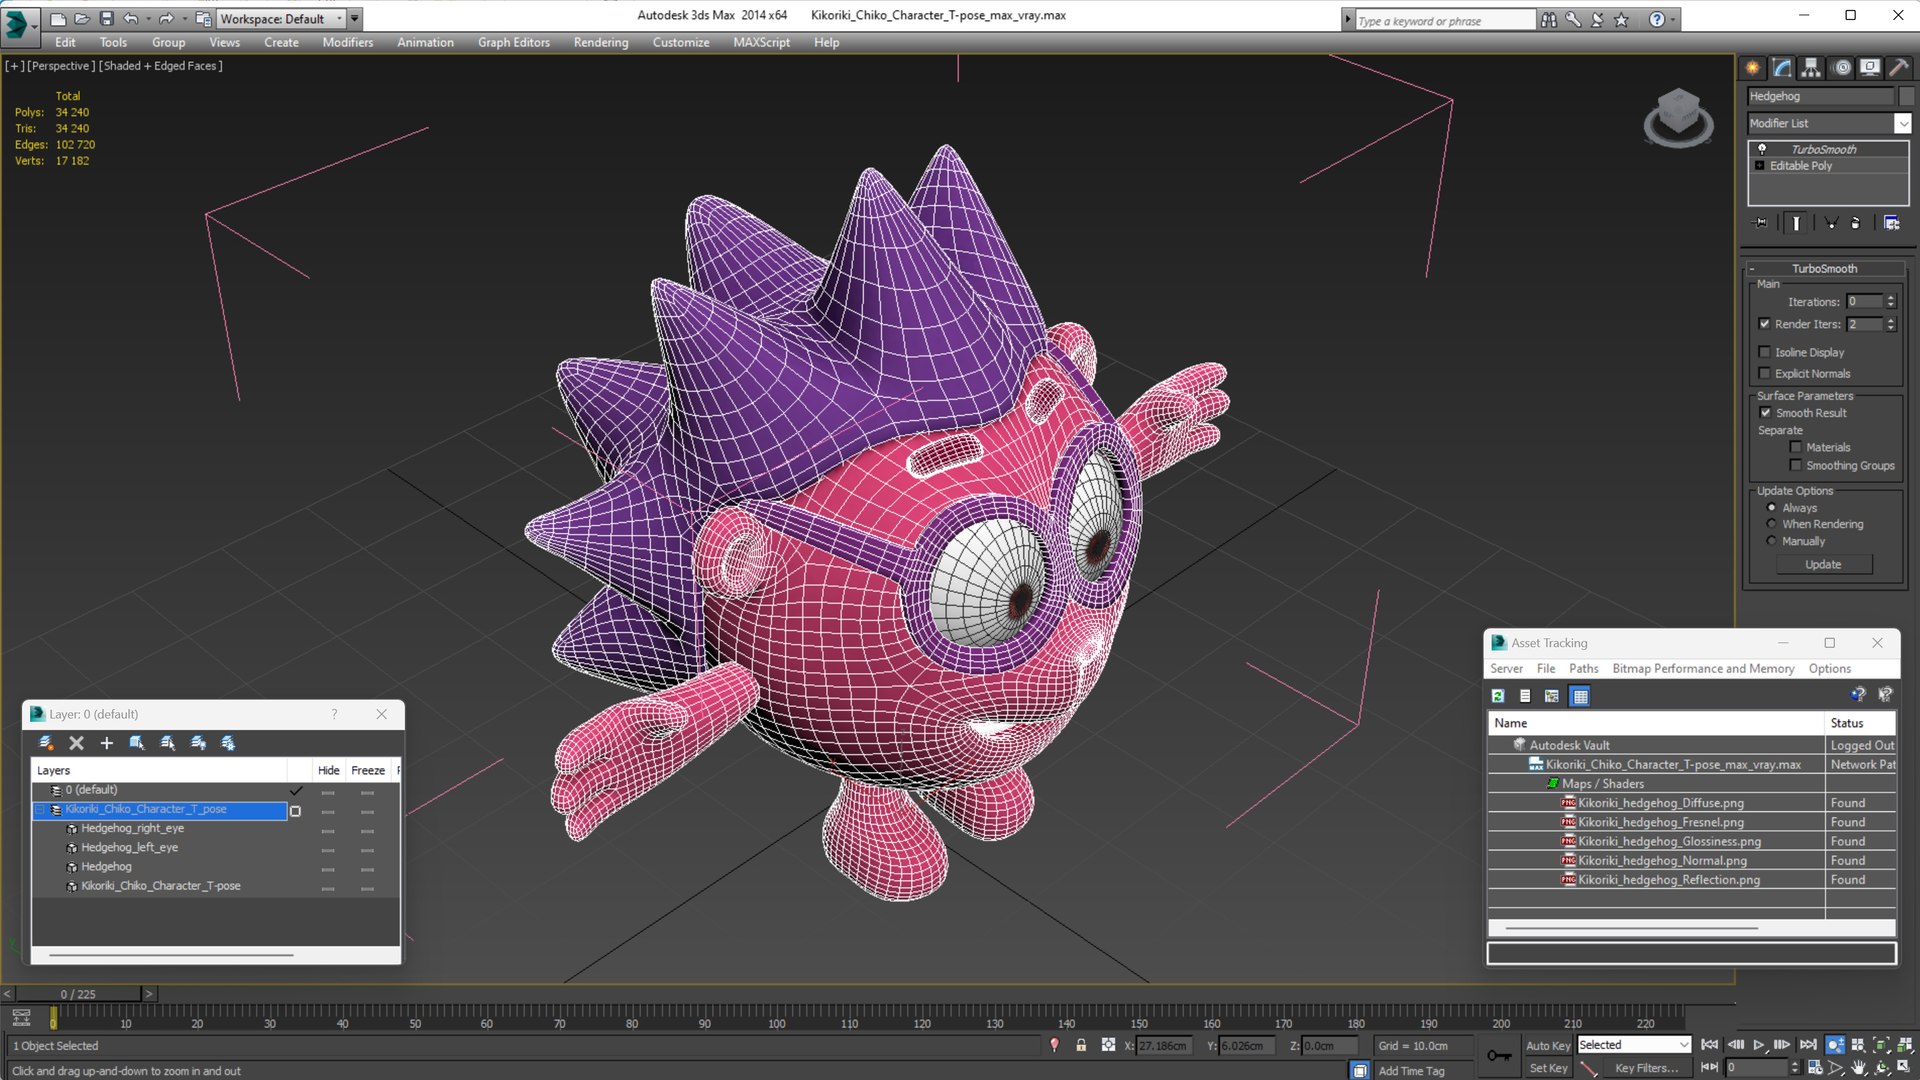This screenshot has width=1920, height=1080.
Task: Open the Rendering menu
Action: click(600, 42)
